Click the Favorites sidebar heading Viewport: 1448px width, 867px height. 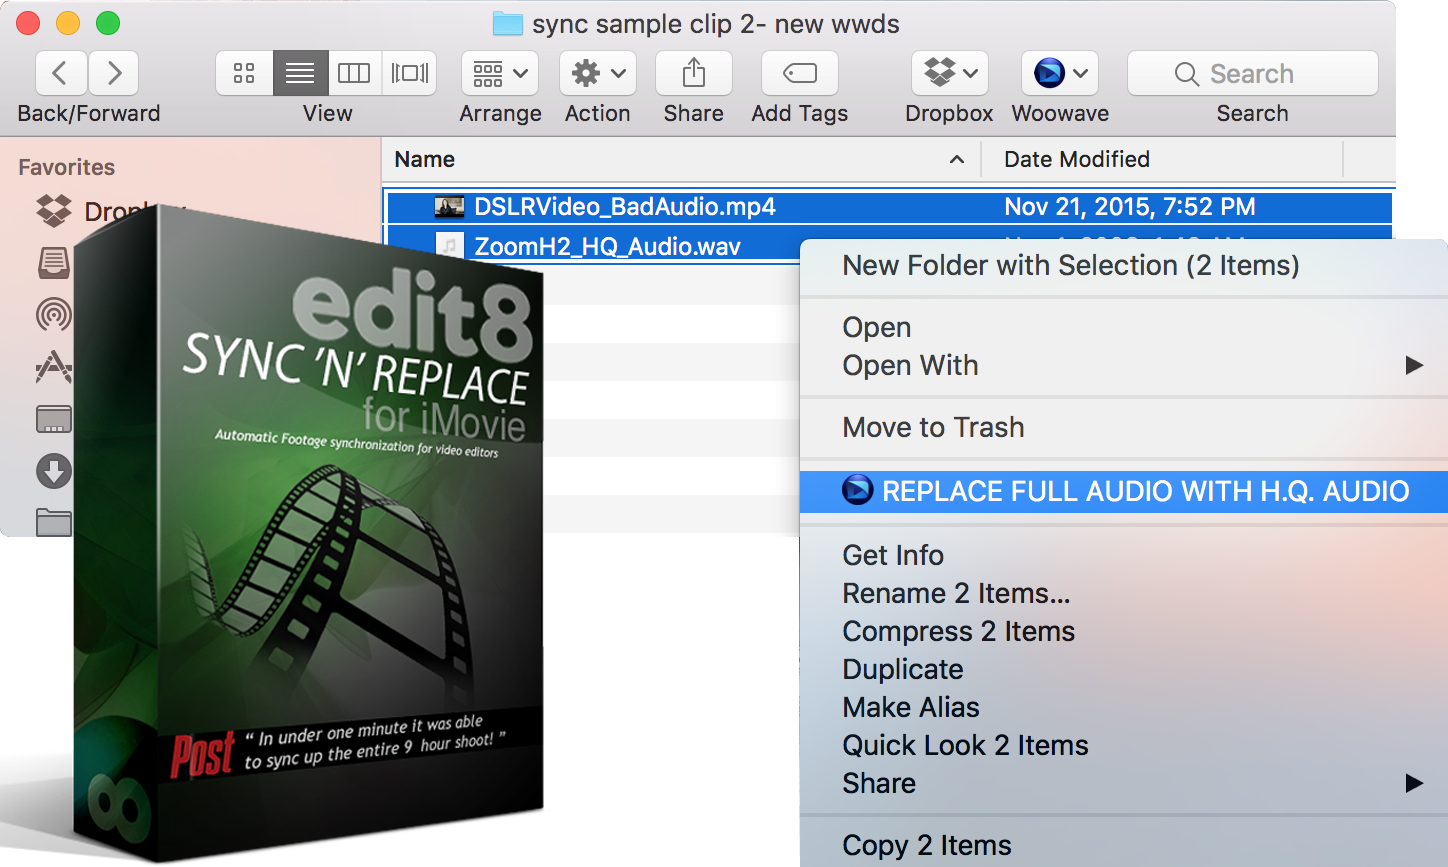coord(67,167)
